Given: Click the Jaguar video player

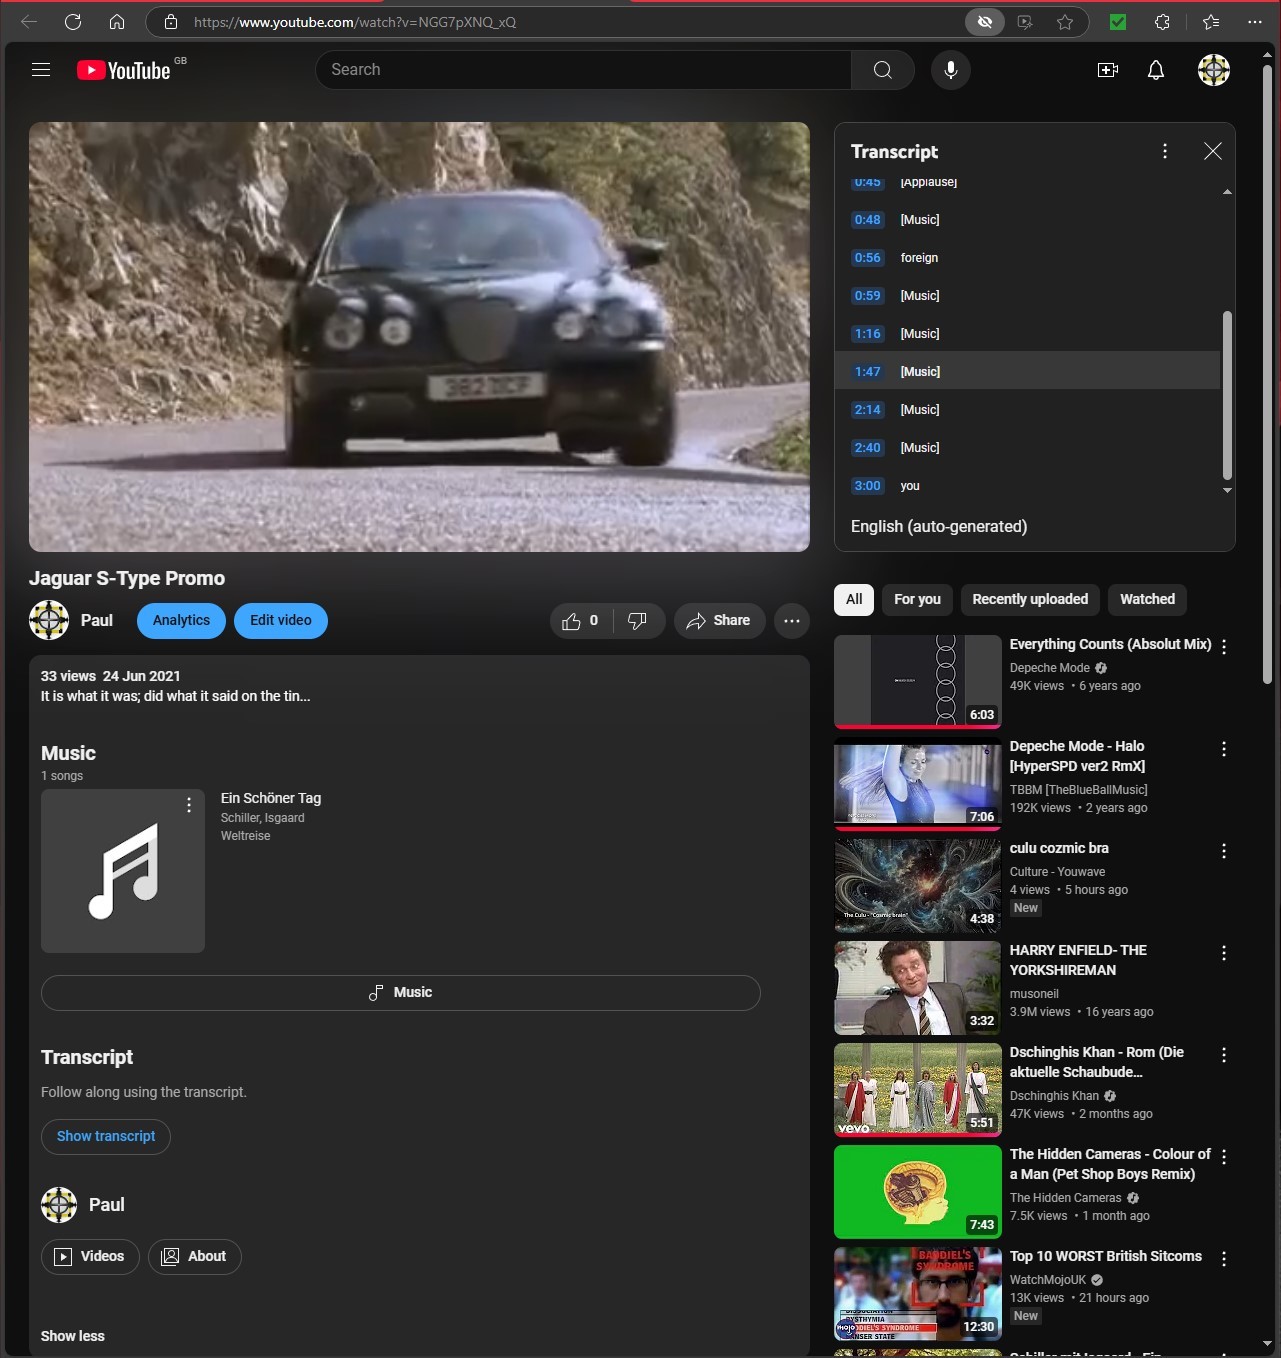Looking at the screenshot, I should pyautogui.click(x=419, y=337).
